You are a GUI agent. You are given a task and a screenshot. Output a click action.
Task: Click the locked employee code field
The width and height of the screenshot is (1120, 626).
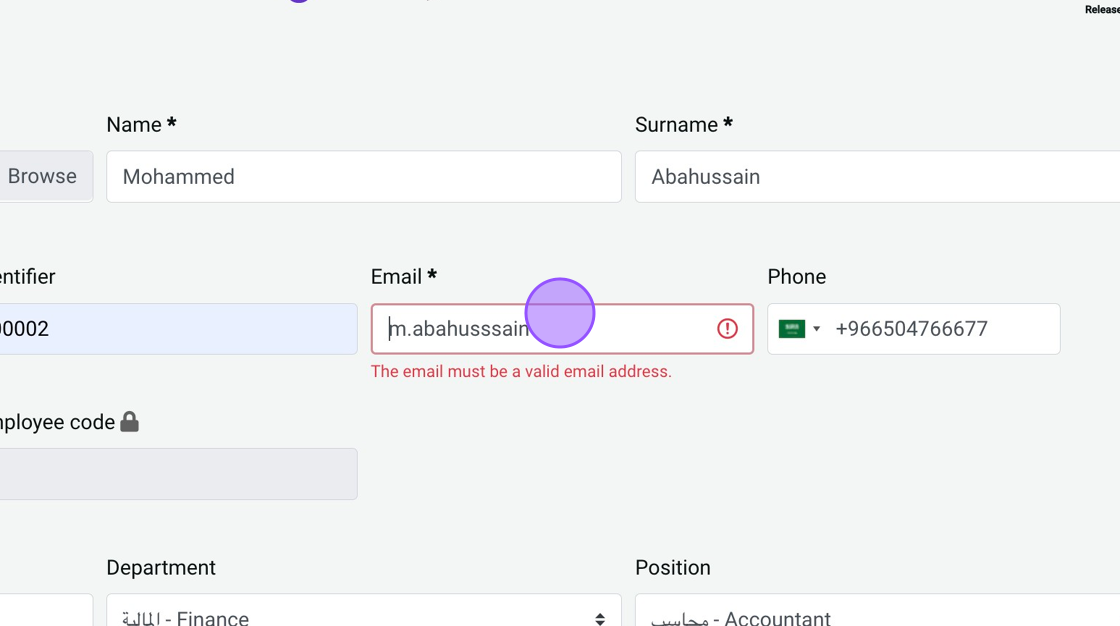(177, 474)
